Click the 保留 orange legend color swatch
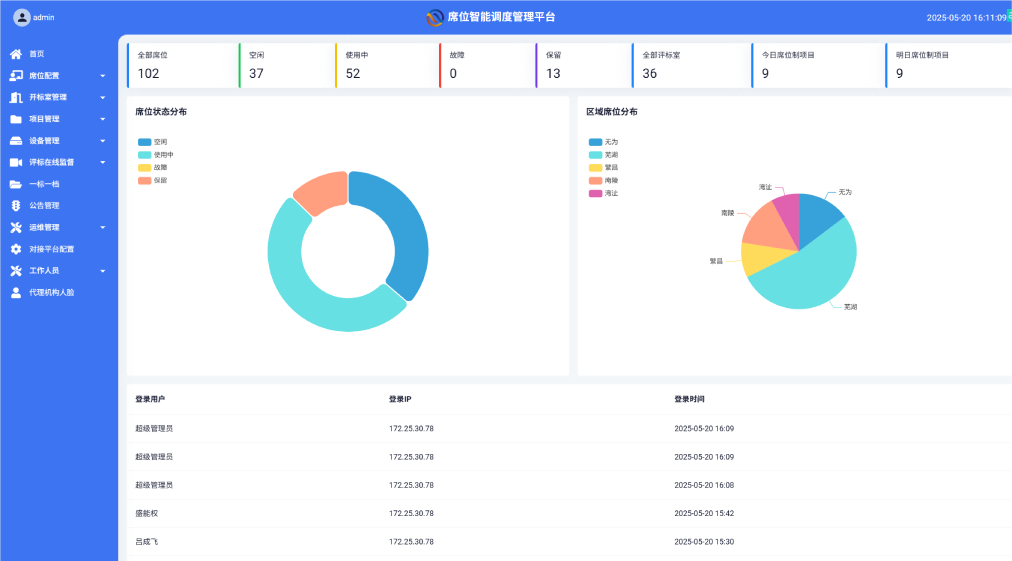This screenshot has height=561, width=1012. pyautogui.click(x=145, y=181)
